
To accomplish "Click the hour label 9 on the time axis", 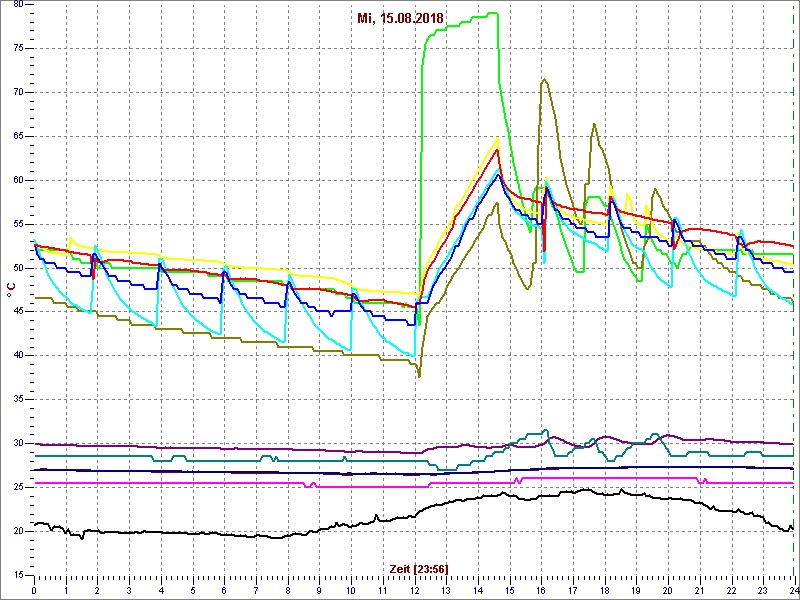I will pos(319,591).
